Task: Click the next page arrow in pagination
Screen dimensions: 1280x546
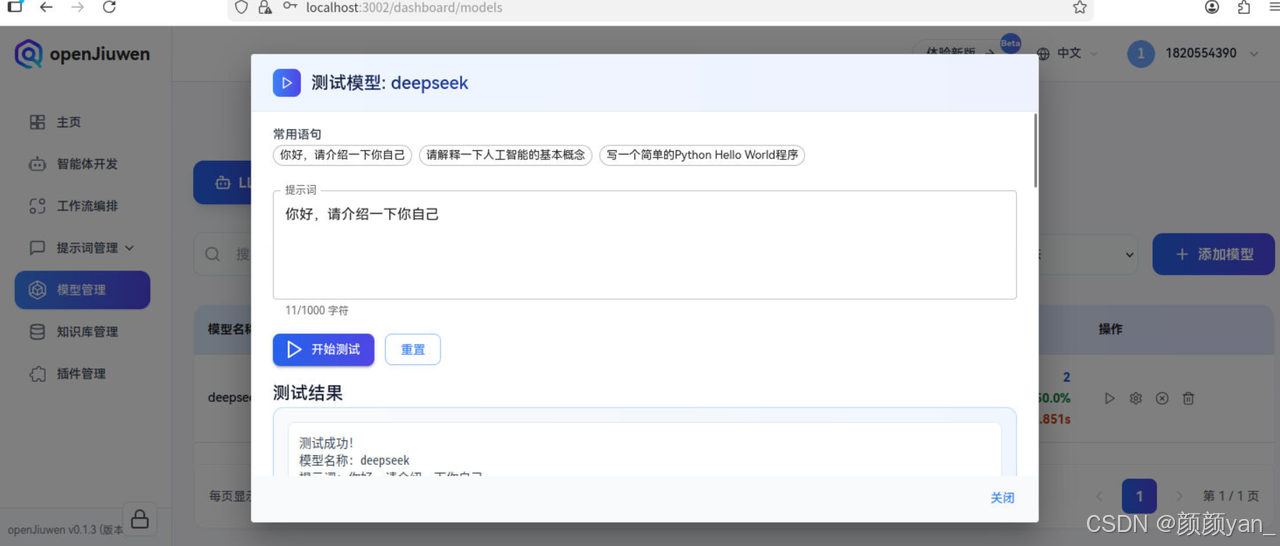Action: pyautogui.click(x=1179, y=496)
